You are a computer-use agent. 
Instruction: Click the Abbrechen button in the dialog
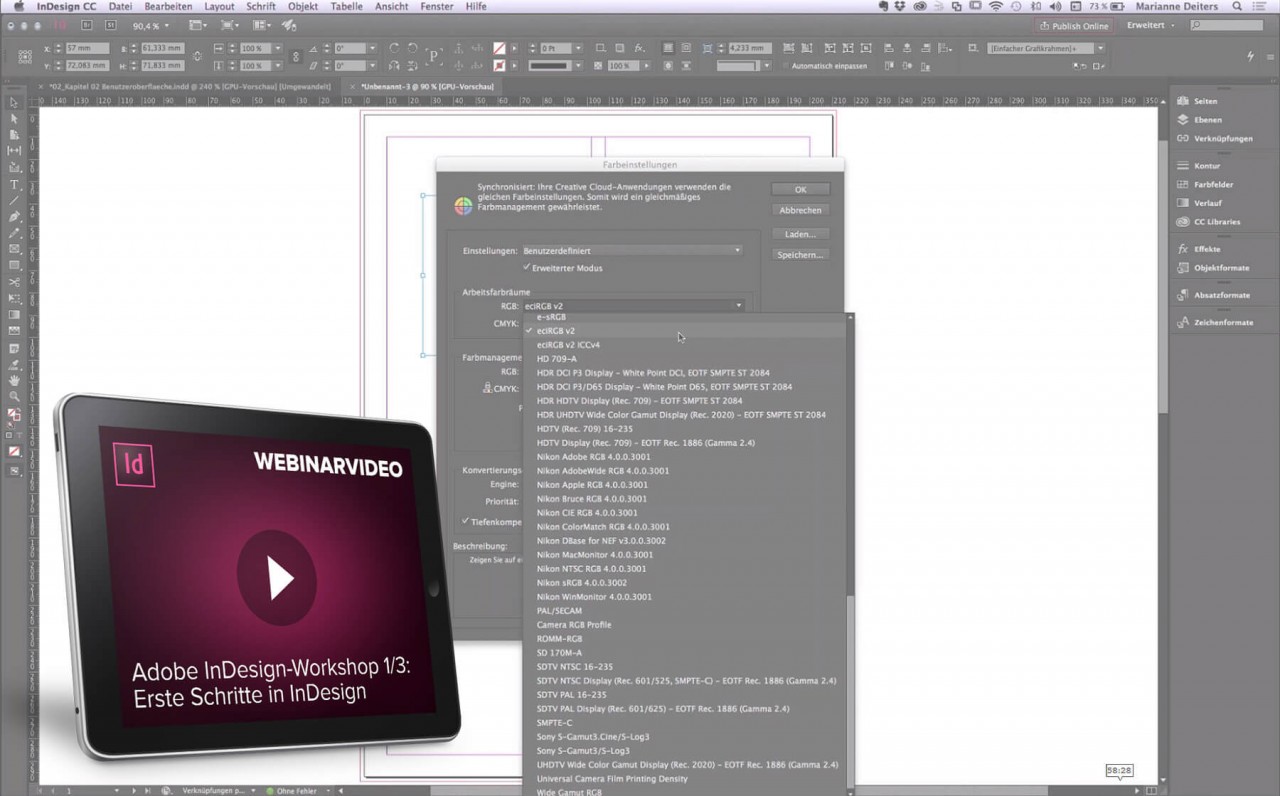800,210
